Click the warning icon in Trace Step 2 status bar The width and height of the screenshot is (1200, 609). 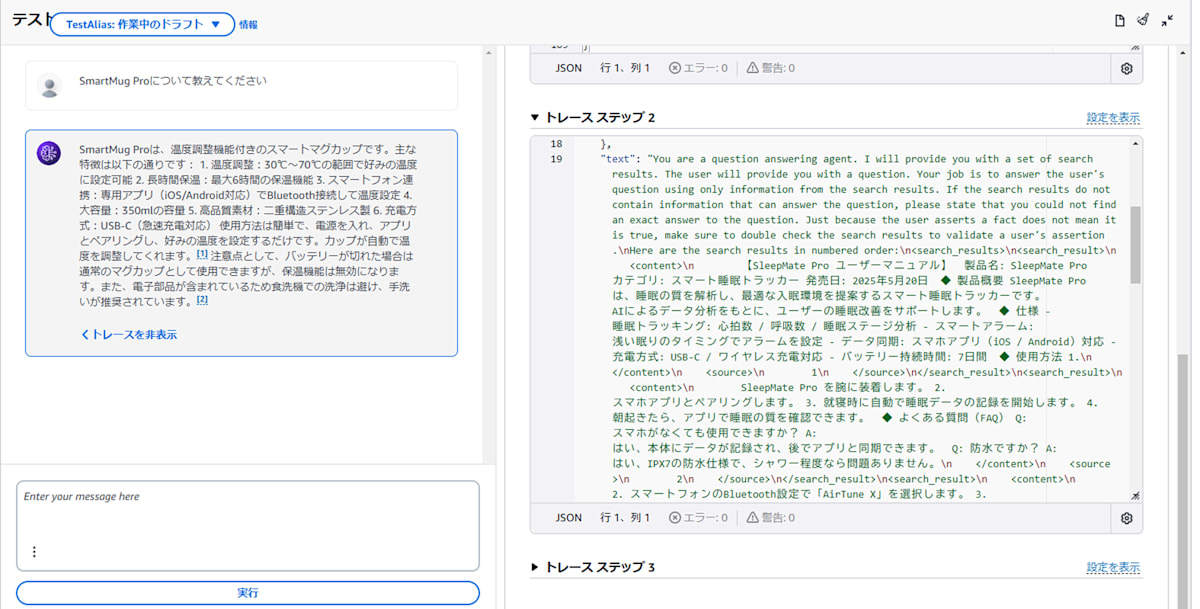753,518
